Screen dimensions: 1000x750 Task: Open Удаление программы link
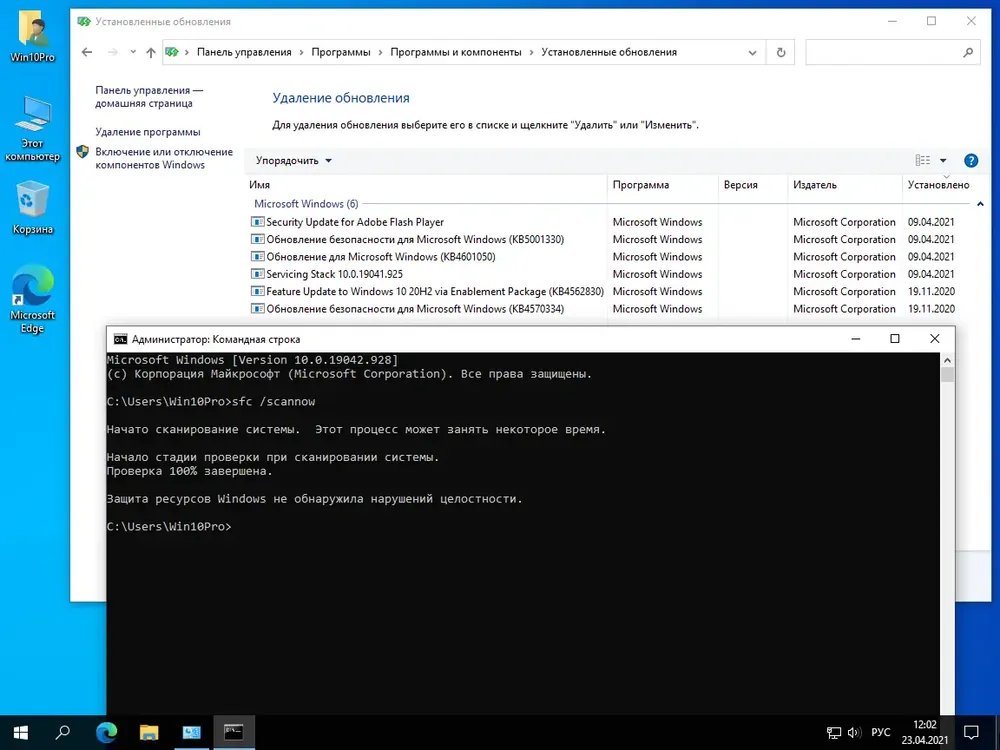pos(148,132)
